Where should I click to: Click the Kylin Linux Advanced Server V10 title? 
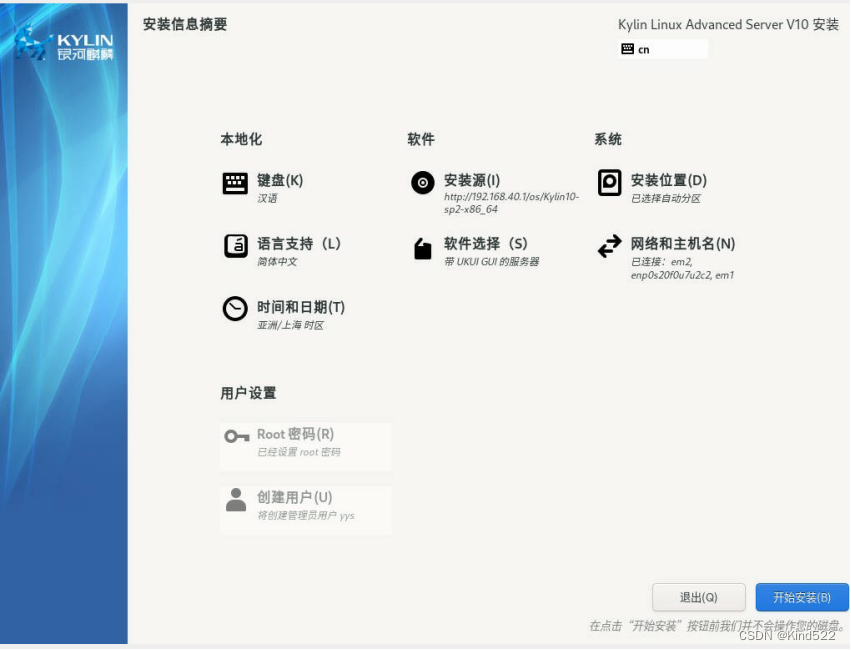coord(728,24)
